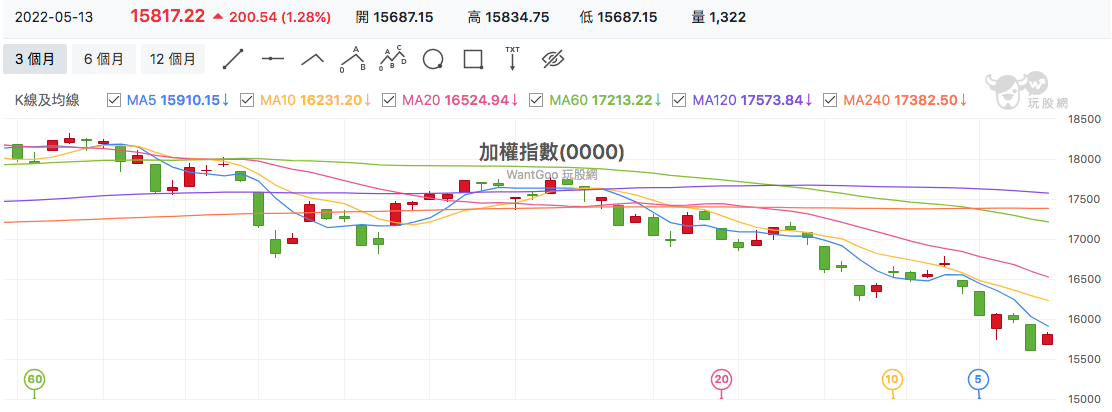This screenshot has height=412, width=1112.
Task: Click the volume 量 1,322
Action: [x=718, y=18]
